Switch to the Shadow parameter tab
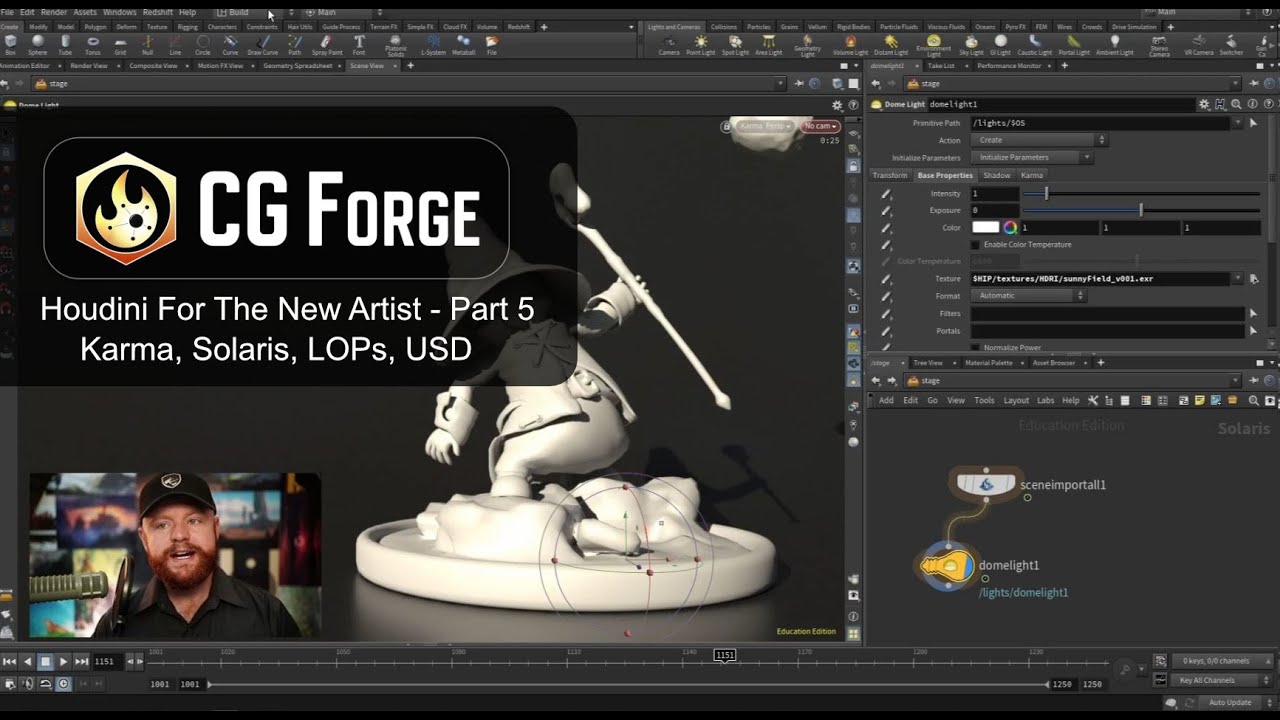The image size is (1280, 720). [997, 175]
